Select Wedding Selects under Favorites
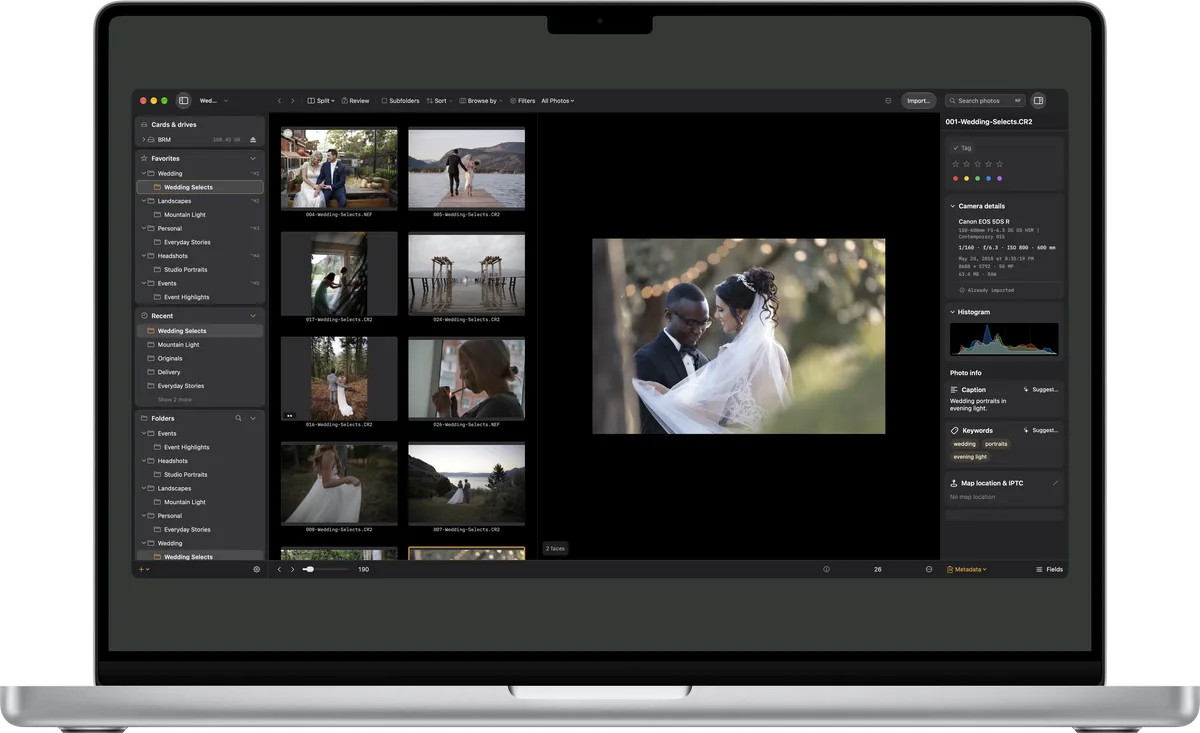The image size is (1200, 733). coord(201,187)
